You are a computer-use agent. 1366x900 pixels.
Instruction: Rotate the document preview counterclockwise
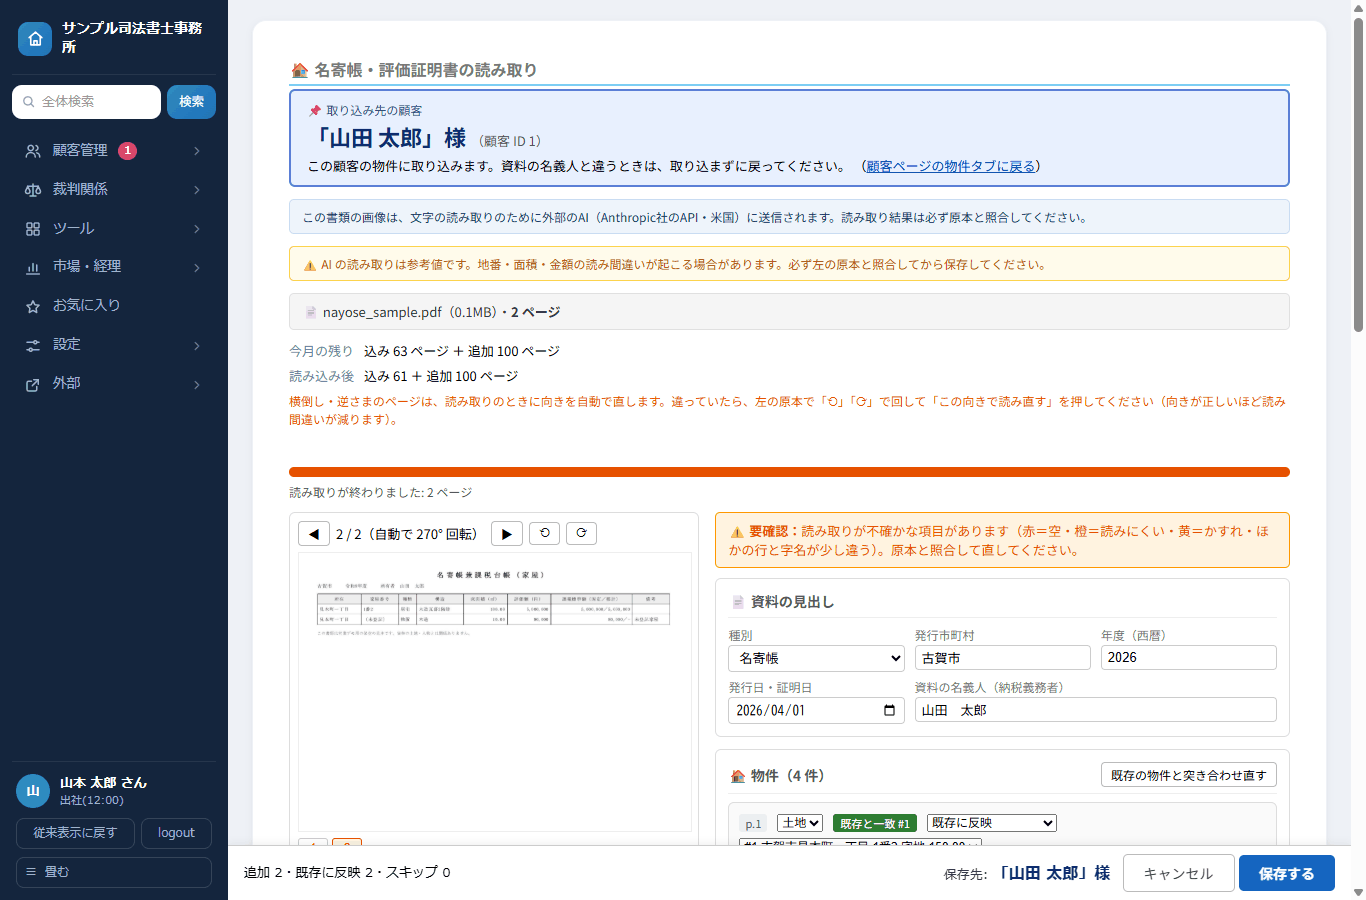[x=545, y=533]
